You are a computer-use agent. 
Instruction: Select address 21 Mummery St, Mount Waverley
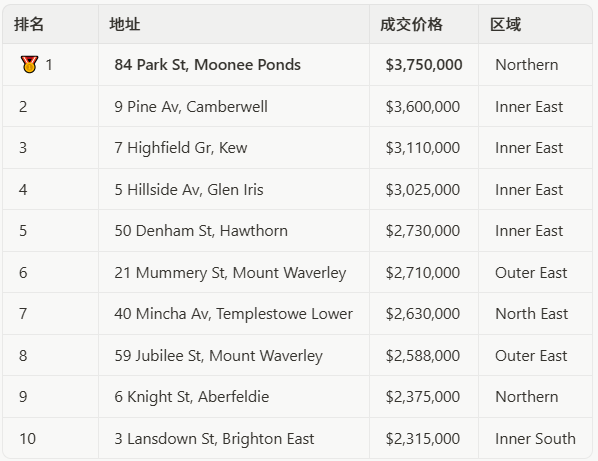tap(230, 273)
